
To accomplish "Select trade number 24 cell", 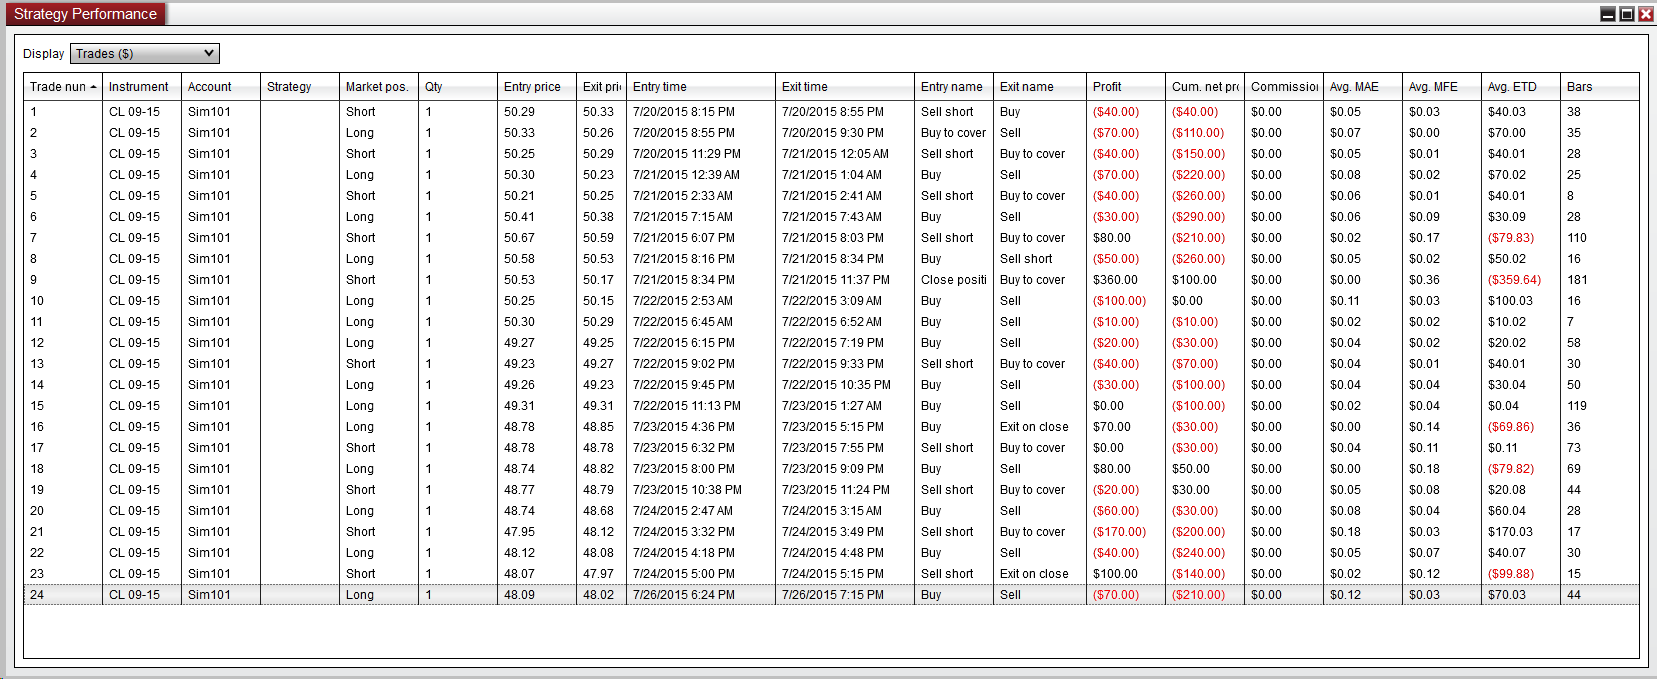I will (x=37, y=595).
